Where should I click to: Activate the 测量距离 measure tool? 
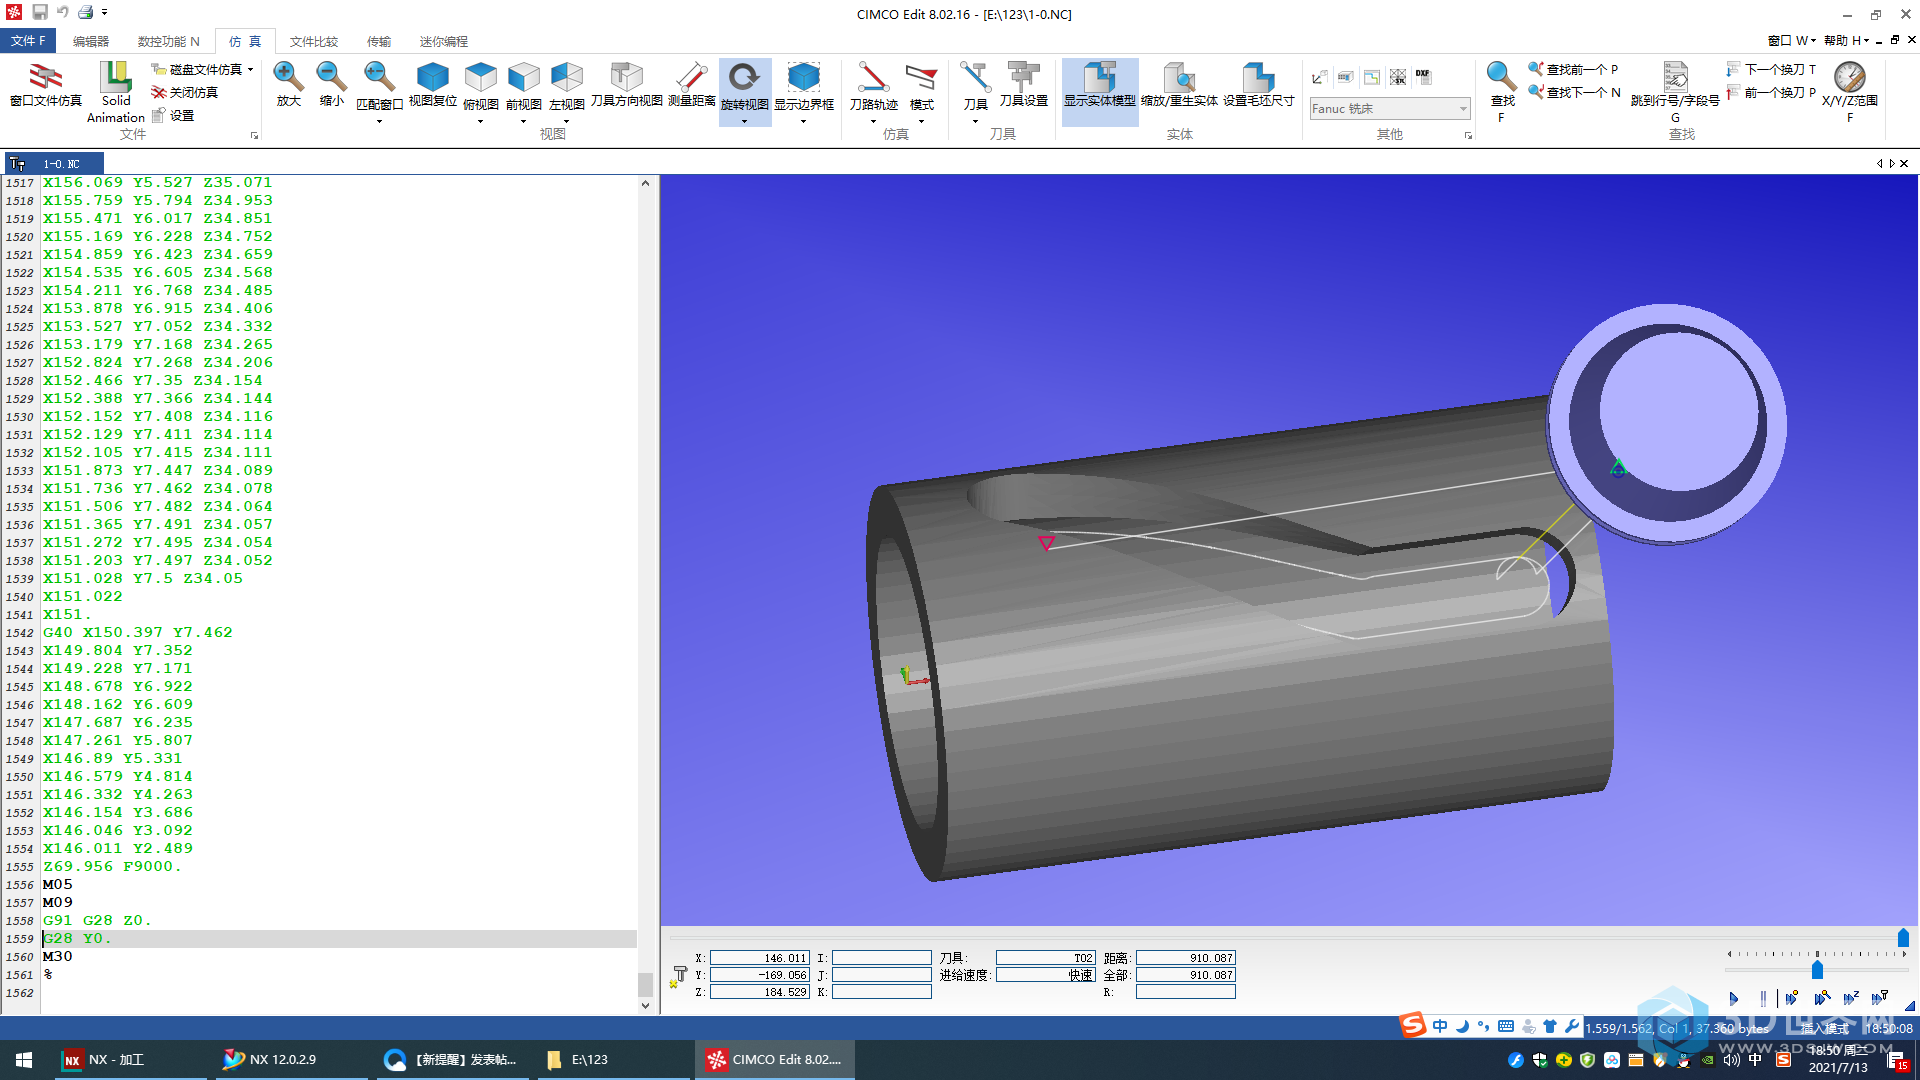point(692,85)
